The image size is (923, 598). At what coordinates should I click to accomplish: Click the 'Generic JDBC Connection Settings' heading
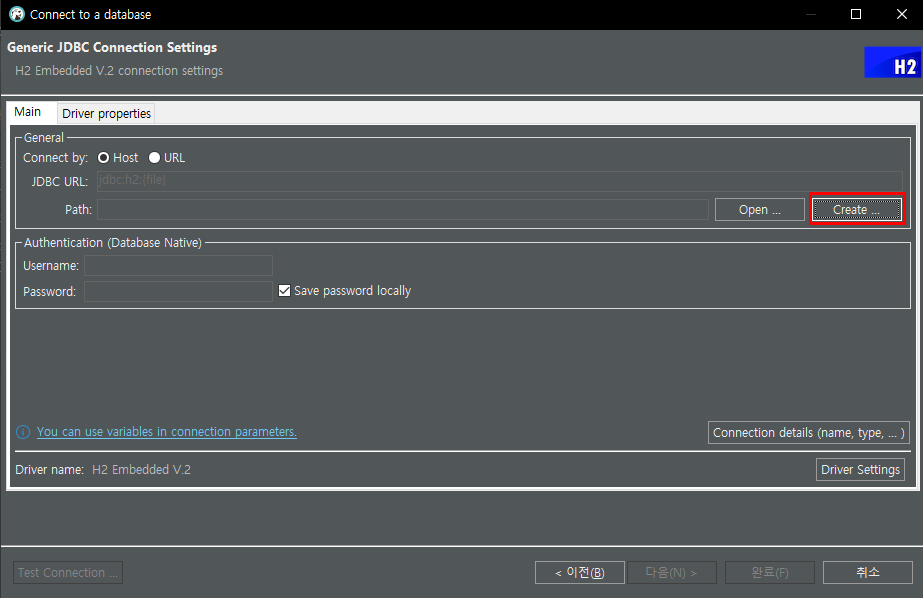pos(112,47)
